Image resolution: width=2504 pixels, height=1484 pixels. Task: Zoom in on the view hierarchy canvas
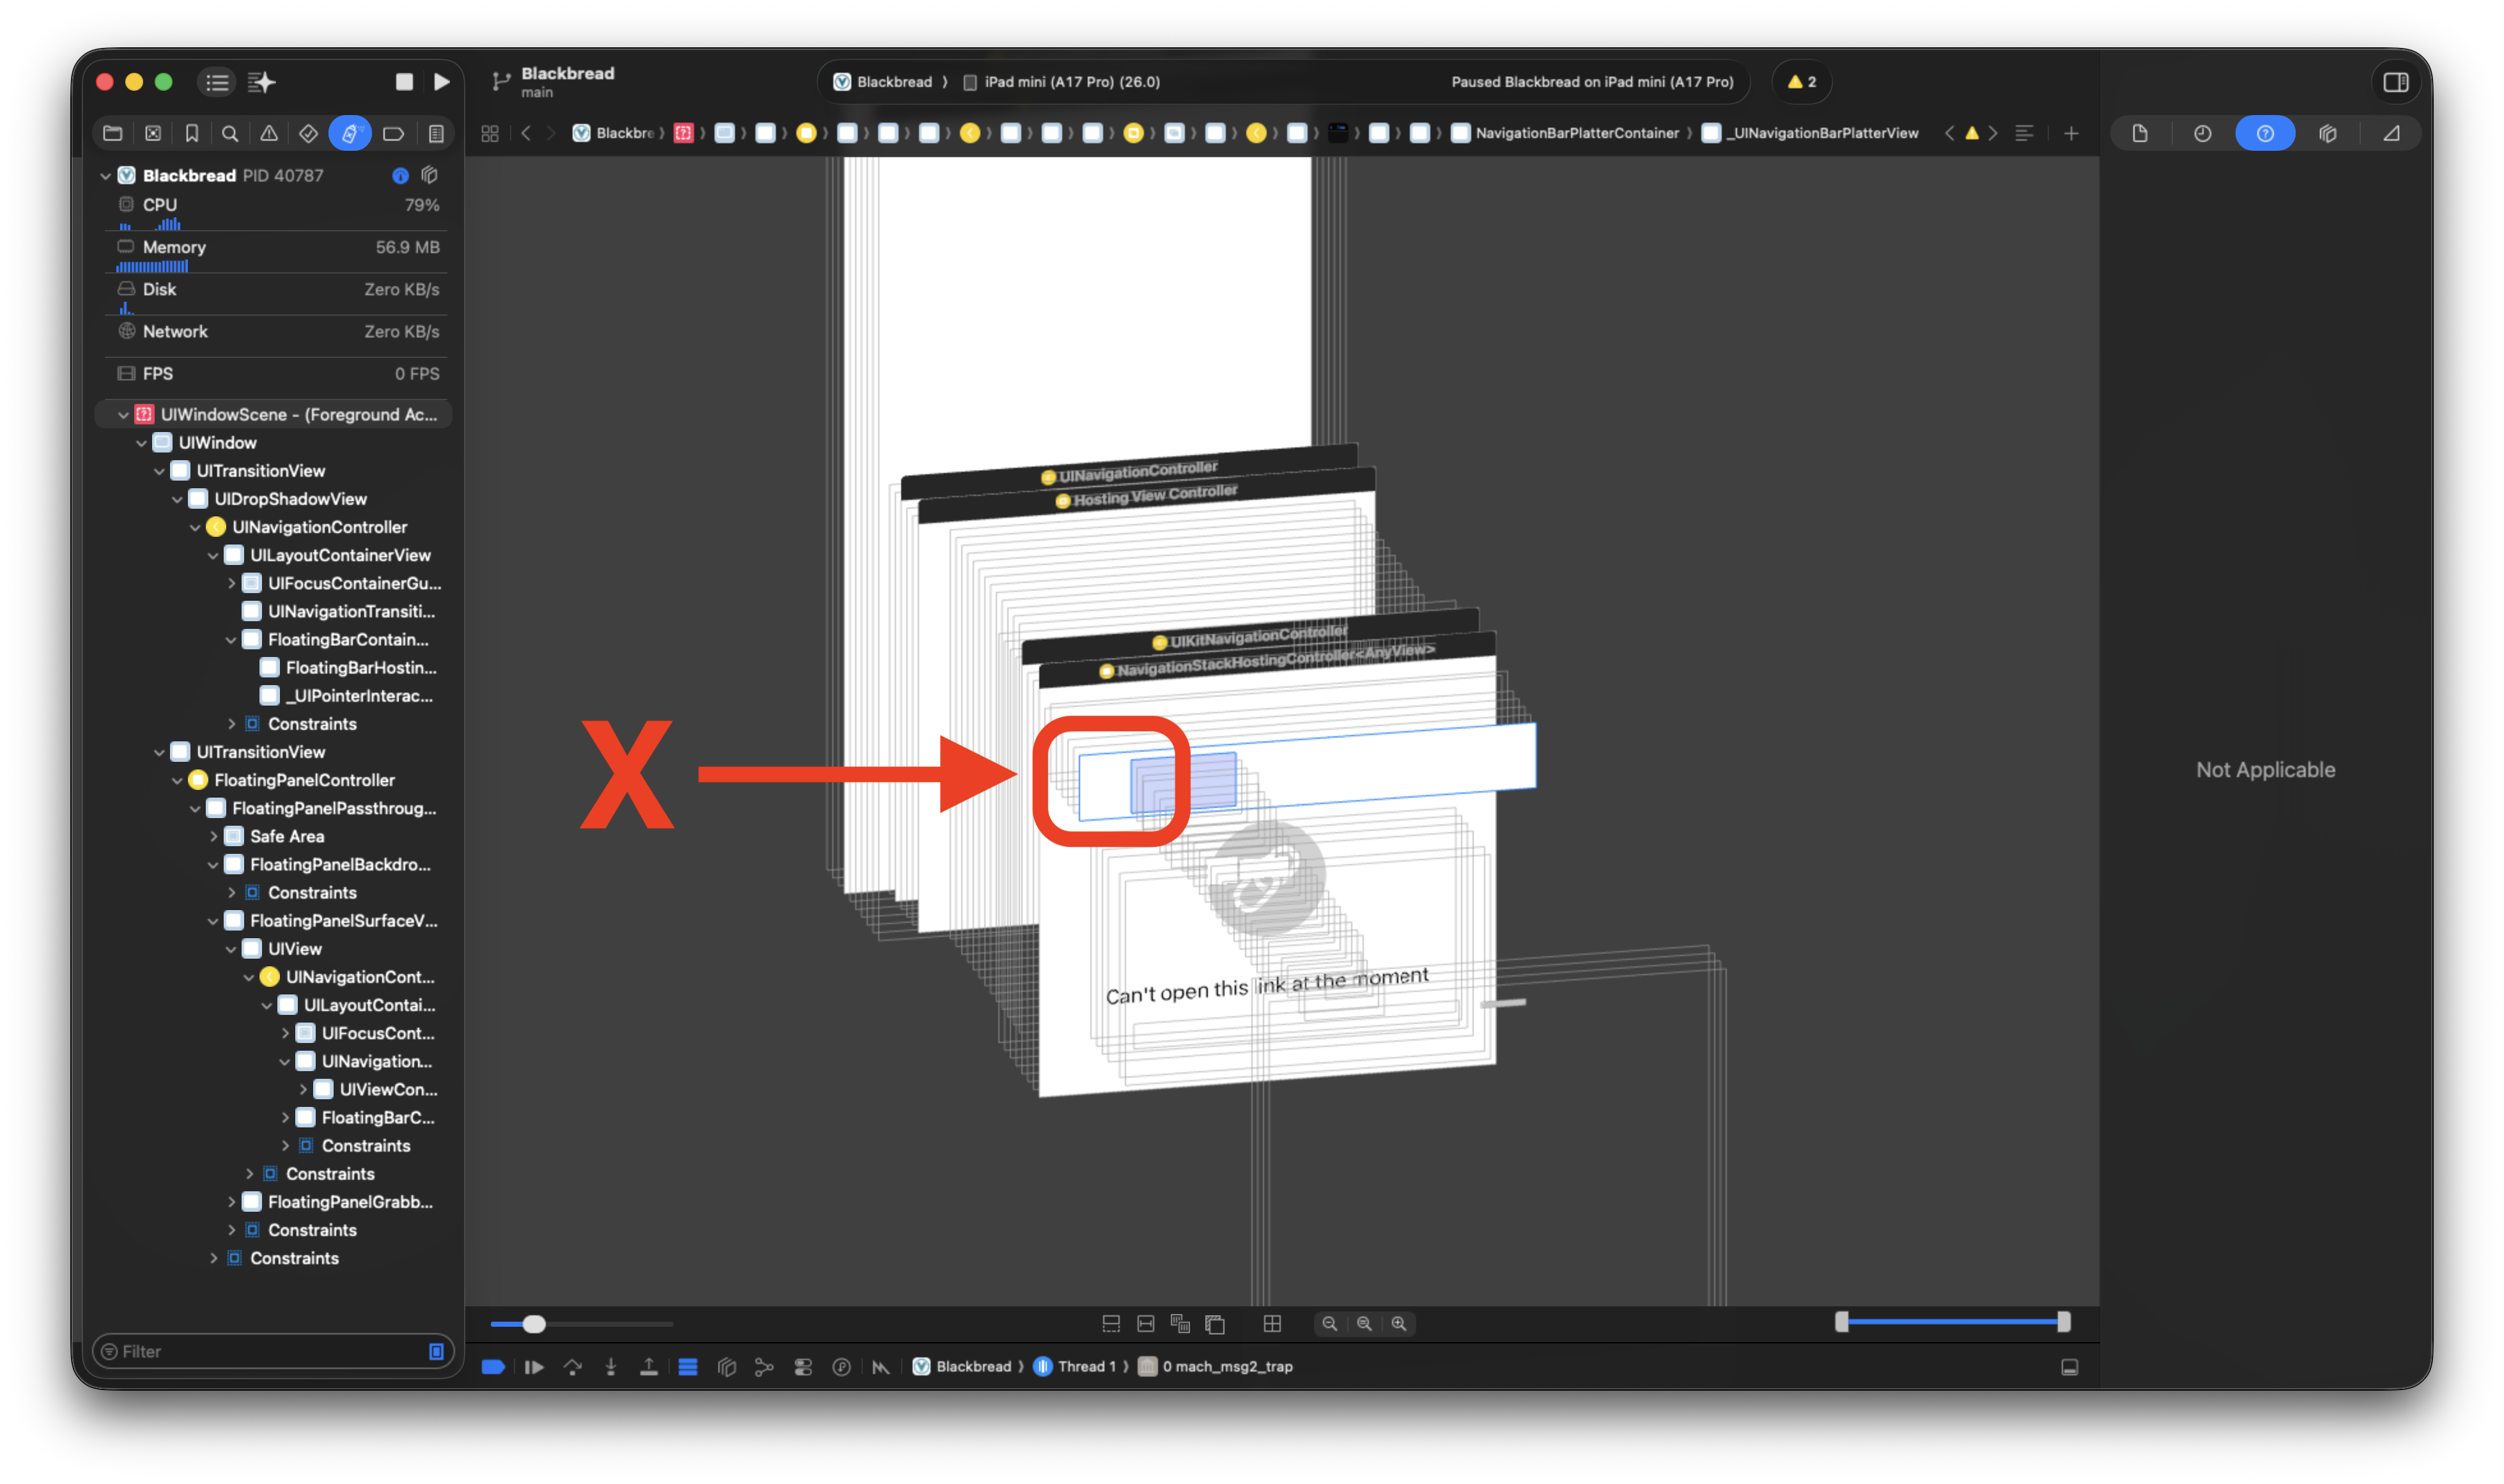tap(1399, 1323)
